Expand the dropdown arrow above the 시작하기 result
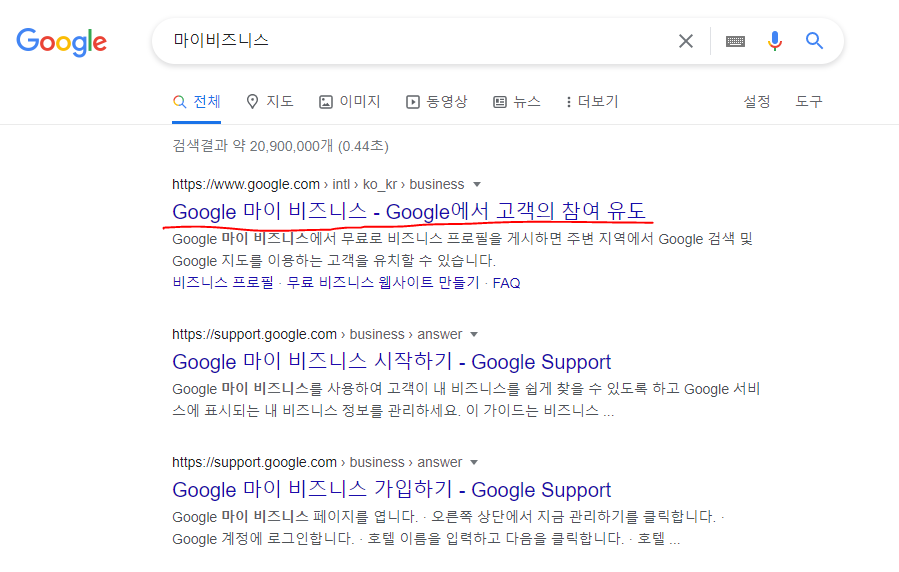899x572 pixels. pos(474,335)
